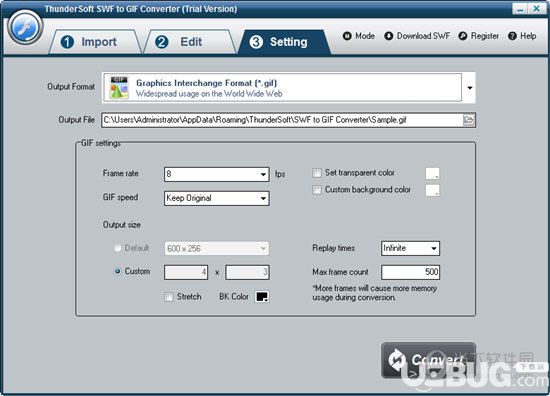Click the GIF format thumbnail icon
Viewport: 550px width, 396px height.
coord(119,88)
